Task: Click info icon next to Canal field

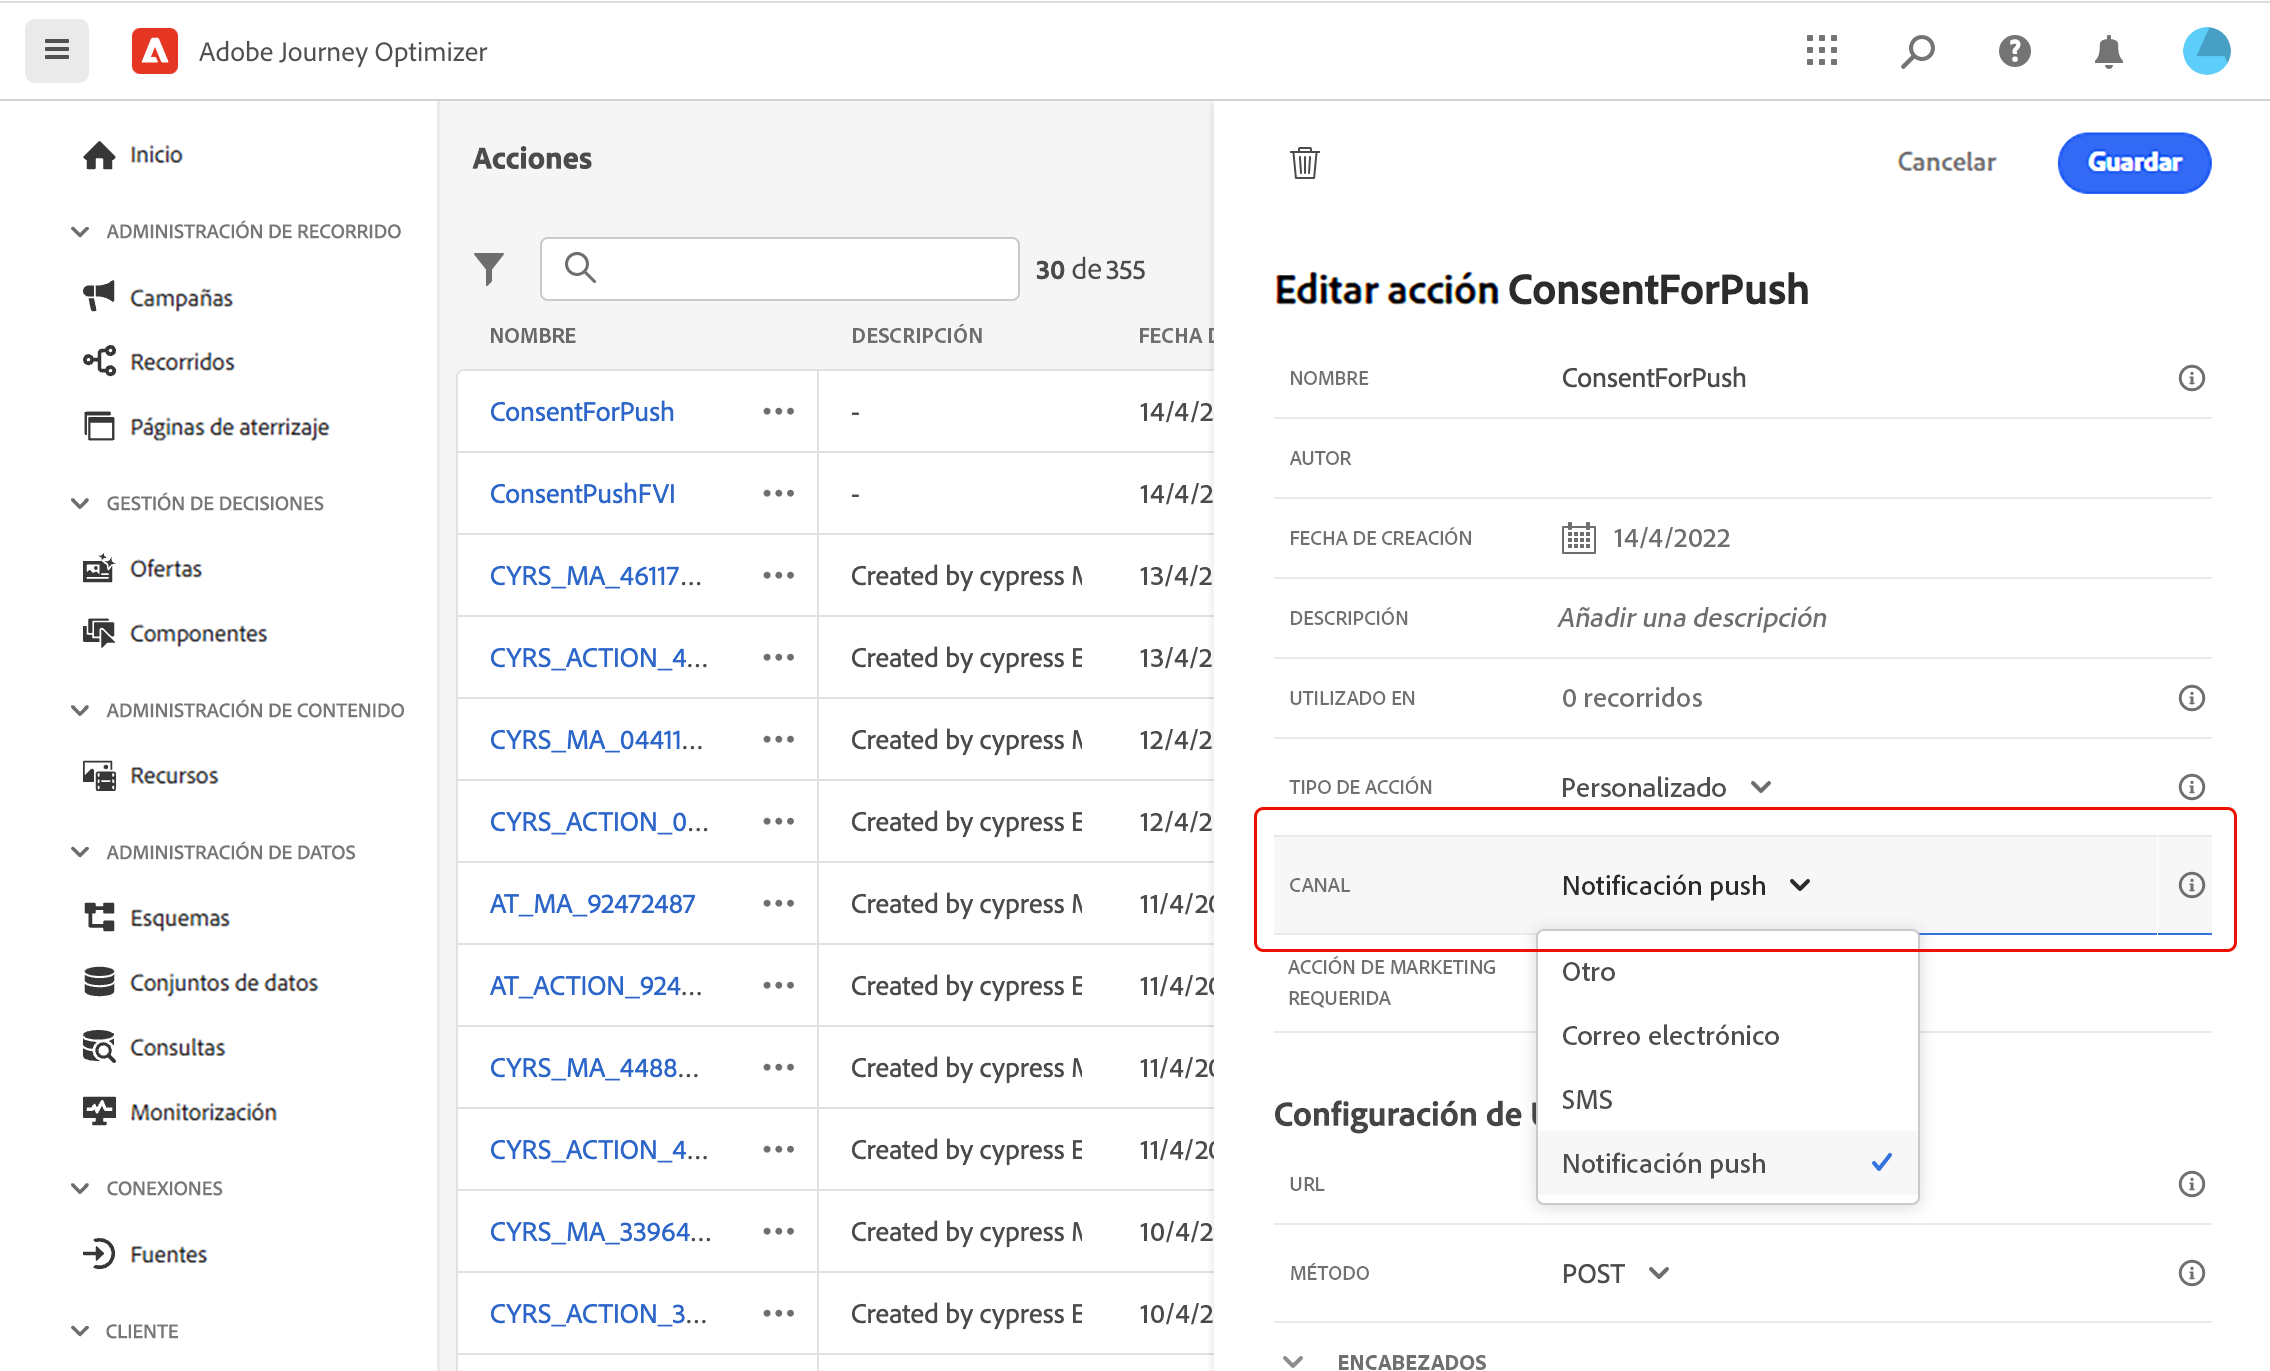Action: pos(2191,885)
